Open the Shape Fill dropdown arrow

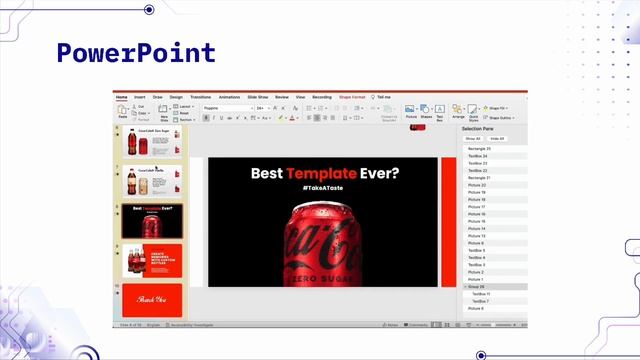(507, 108)
